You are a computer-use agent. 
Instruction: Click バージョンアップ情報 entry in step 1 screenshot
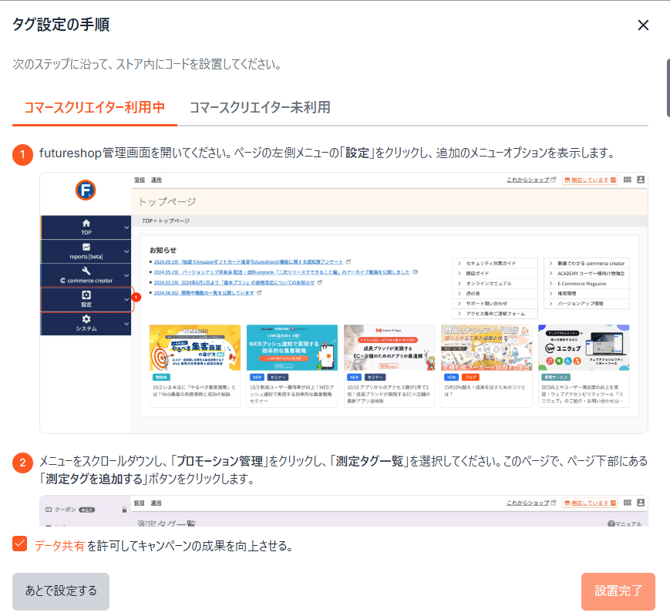586,303
